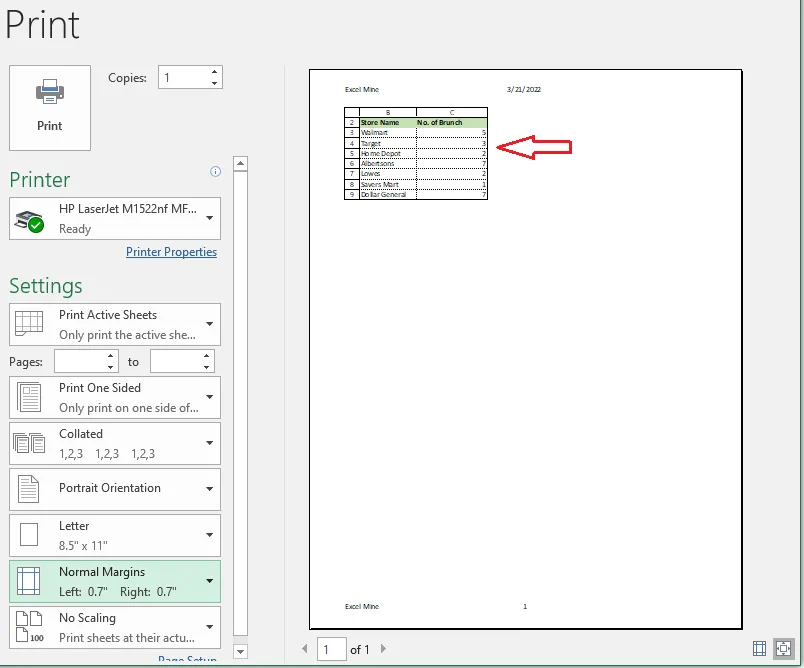The height and width of the screenshot is (668, 804).
Task: Click the 'of 1' page count text
Action: click(x=359, y=650)
